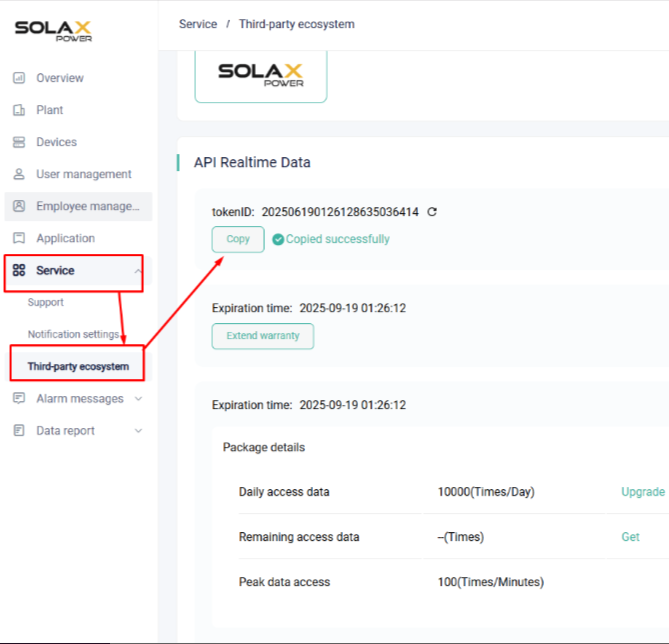Click Get link for remaining access
The image size is (669, 644).
click(x=630, y=537)
